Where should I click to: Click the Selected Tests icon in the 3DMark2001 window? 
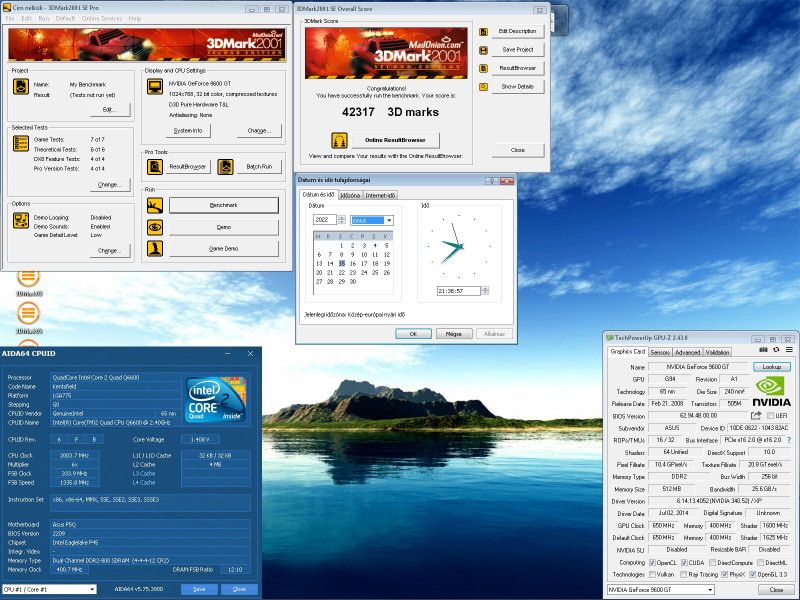click(21, 143)
